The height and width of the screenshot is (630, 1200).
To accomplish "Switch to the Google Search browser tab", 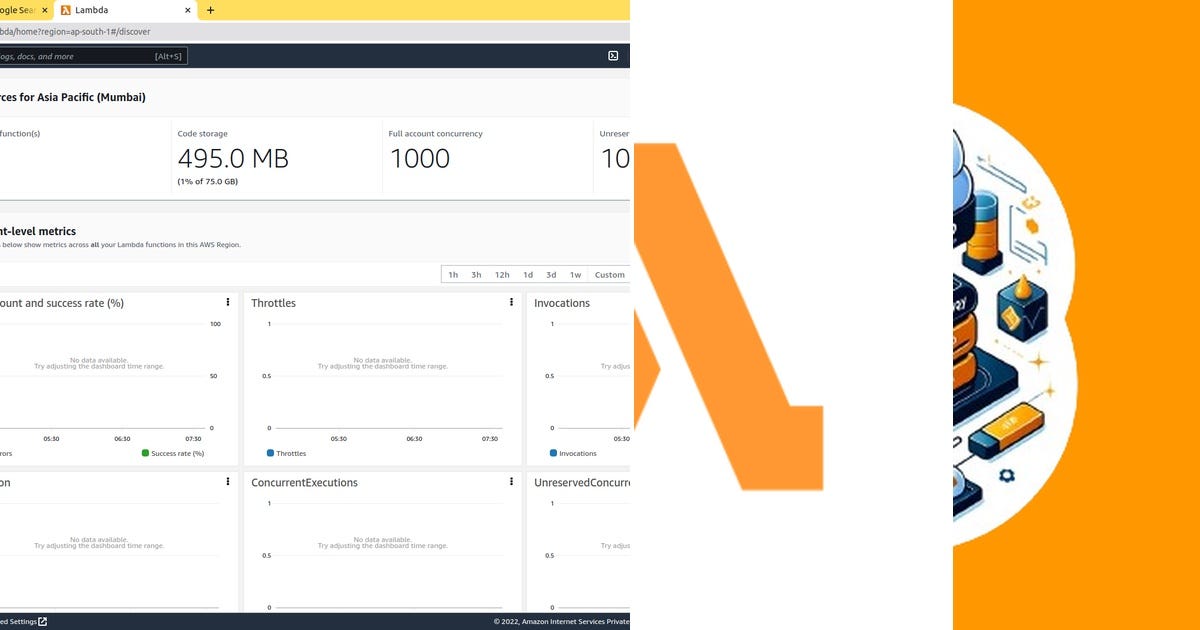I will [26, 10].
